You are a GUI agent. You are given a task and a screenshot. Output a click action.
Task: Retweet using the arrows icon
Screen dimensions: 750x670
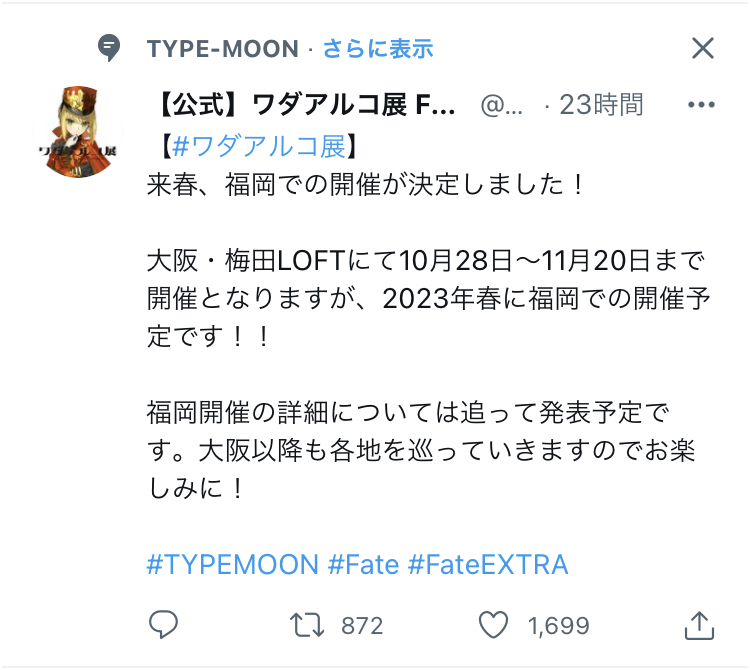click(x=307, y=625)
